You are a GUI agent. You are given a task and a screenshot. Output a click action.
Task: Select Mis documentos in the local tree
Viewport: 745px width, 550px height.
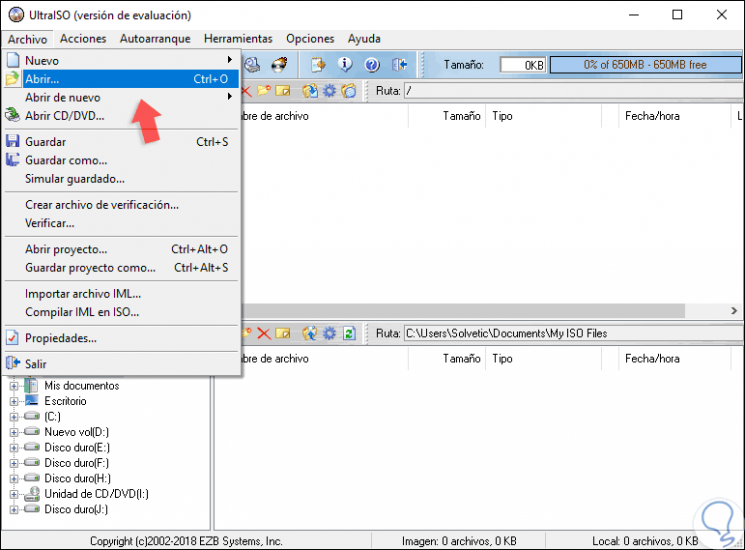pyautogui.click(x=82, y=386)
